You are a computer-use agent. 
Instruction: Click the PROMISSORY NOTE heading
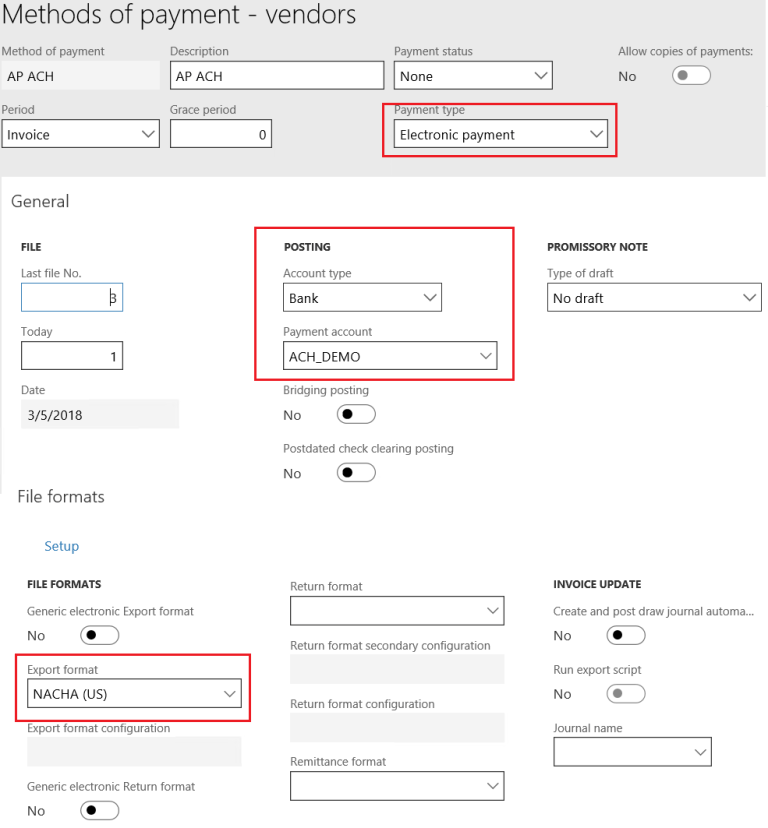pos(597,247)
